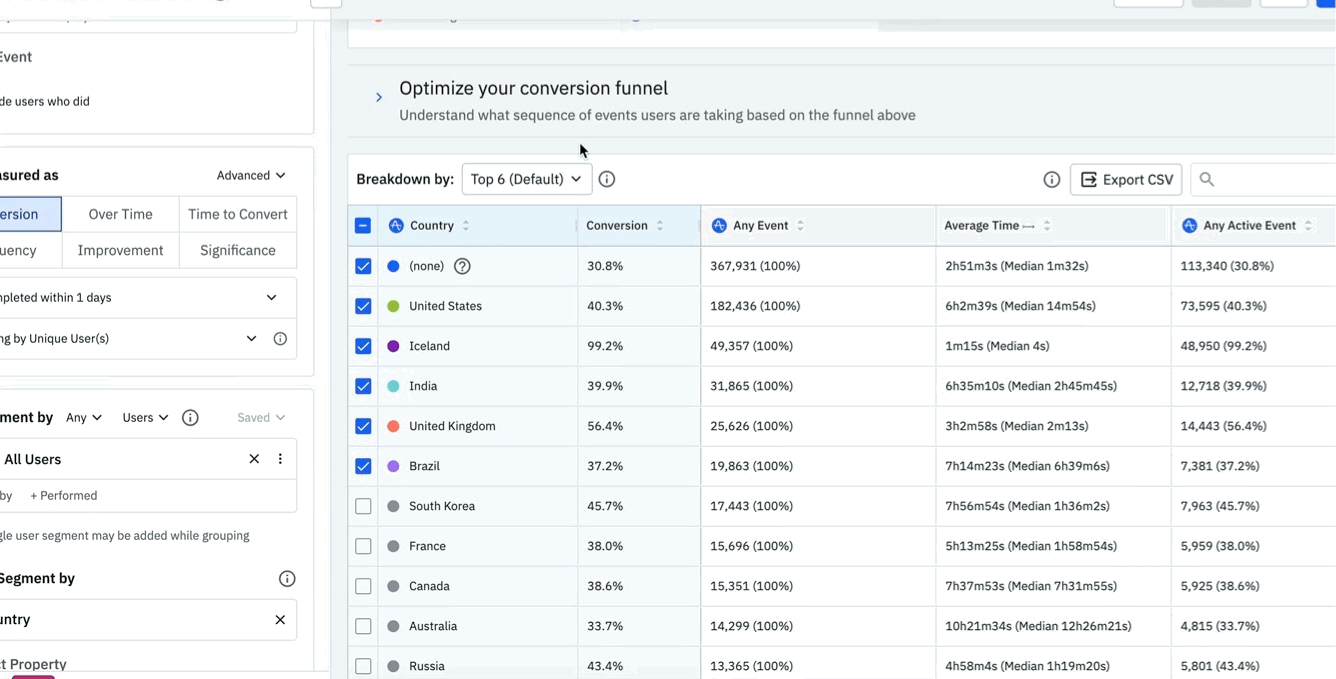This screenshot has width=1336, height=679.
Task: Open three-dot menu for All Users segment
Action: [x=280, y=459]
